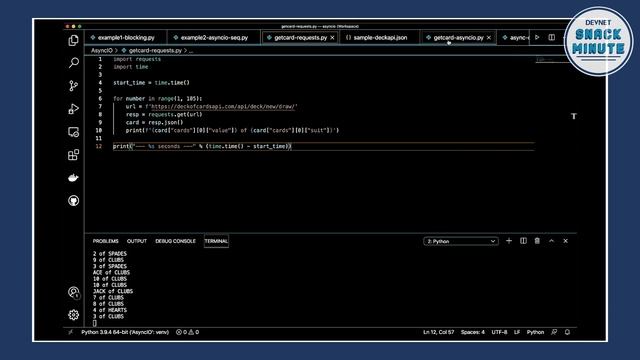This screenshot has height=360, width=640.
Task: Split the editor right icon
Action: [x=551, y=38]
